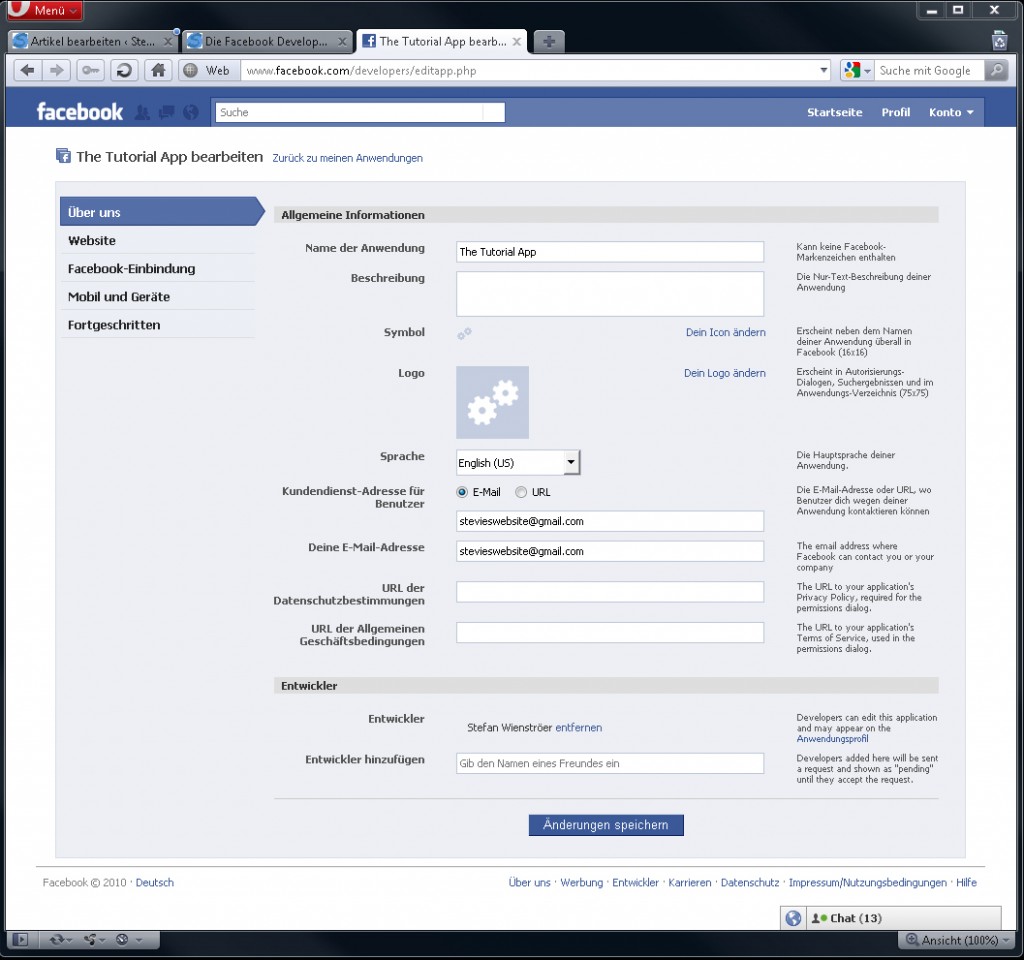Open the Datenschutz footer link

(x=750, y=882)
